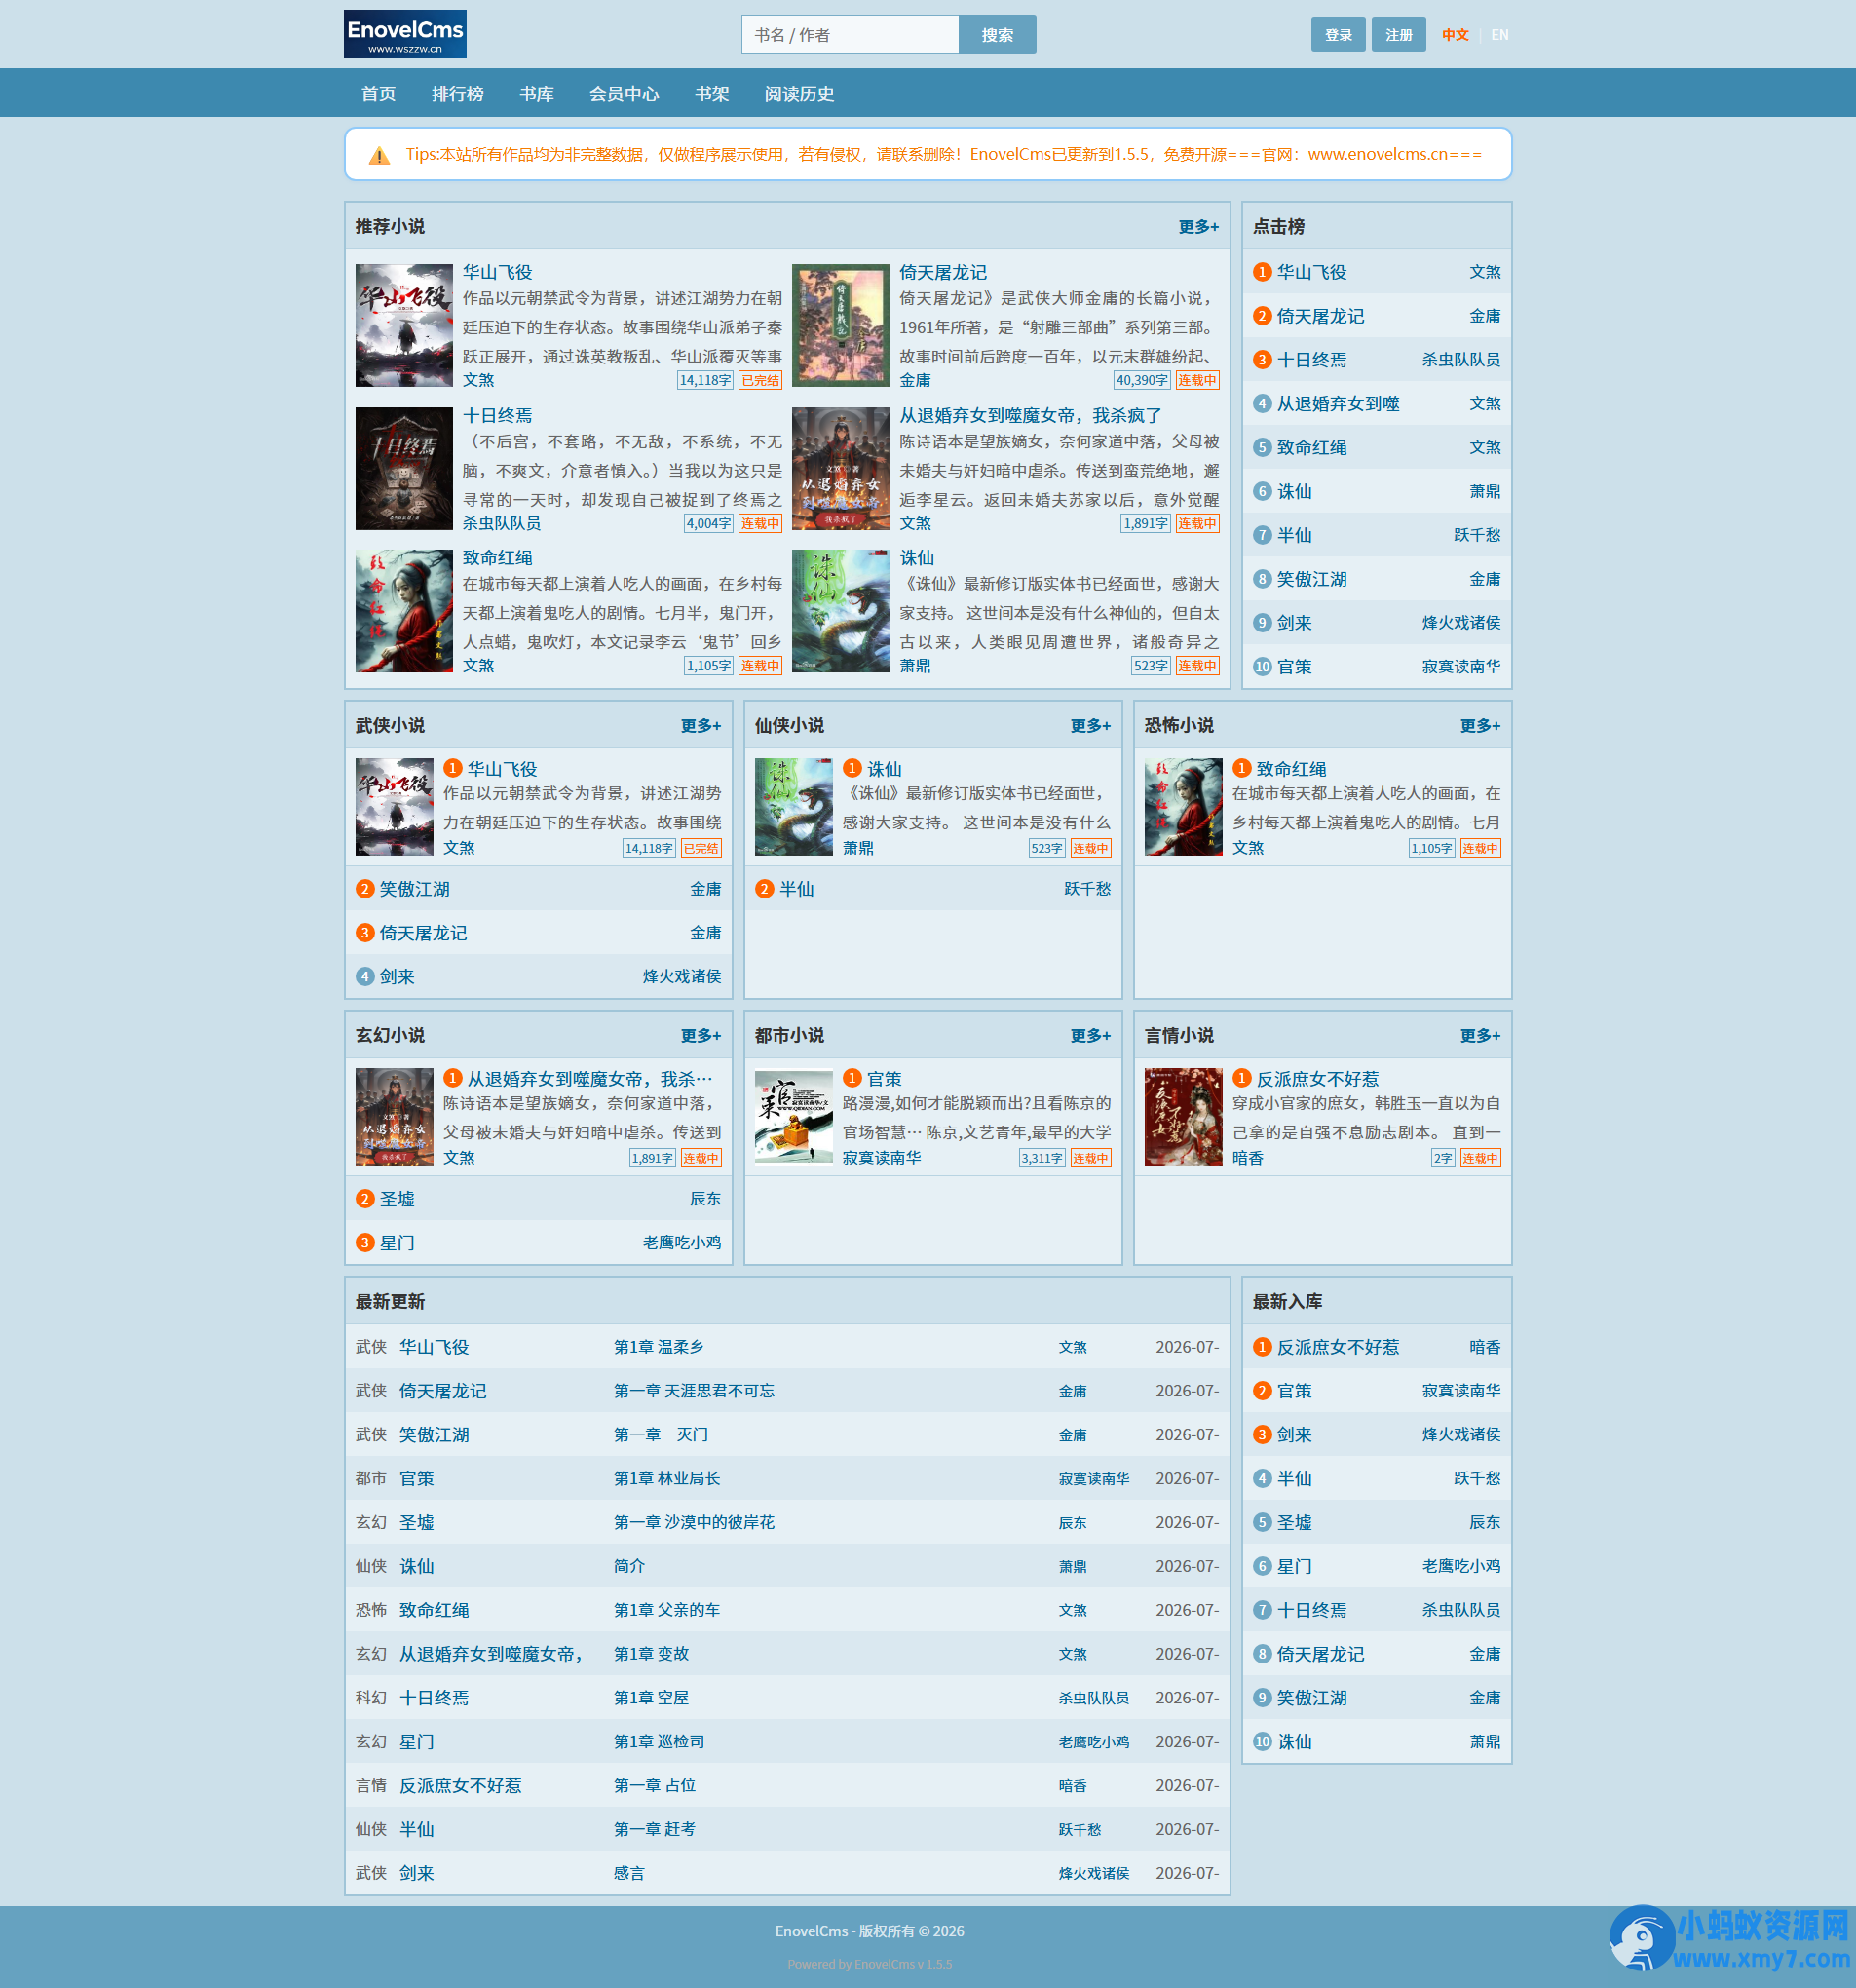This screenshot has height=1988, width=1856.
Task: Open 官策 cover in 都市小说
Action: pos(794,1116)
